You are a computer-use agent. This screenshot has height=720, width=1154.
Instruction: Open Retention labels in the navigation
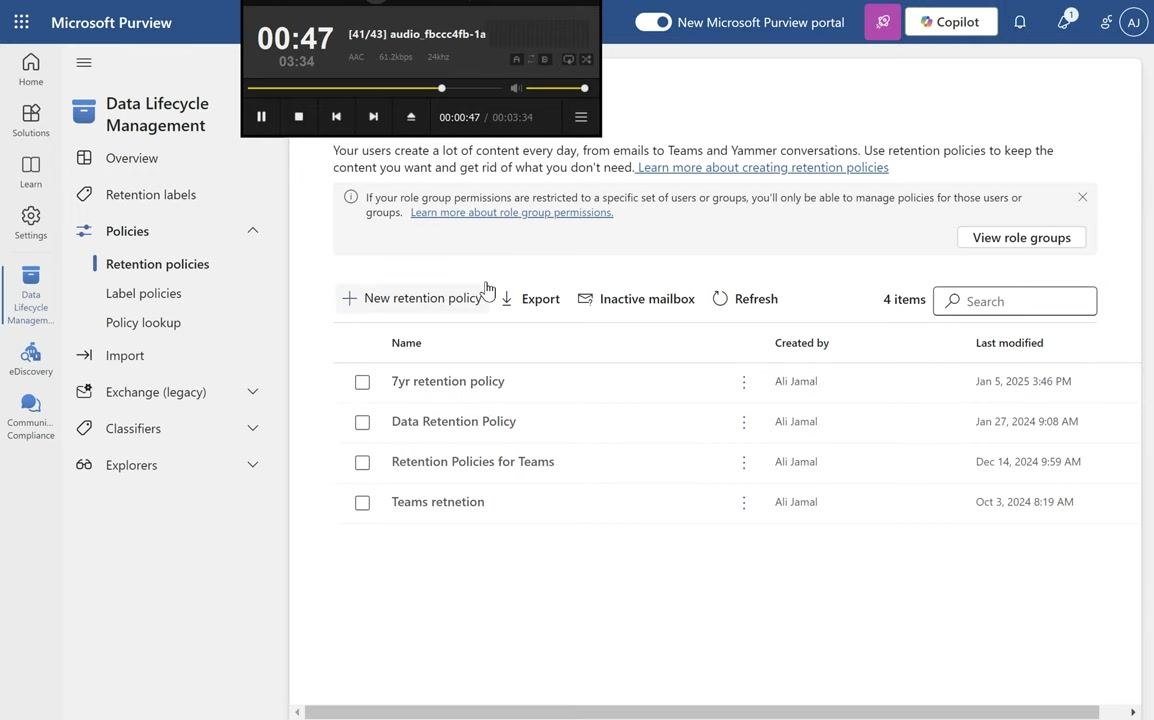tap(151, 194)
